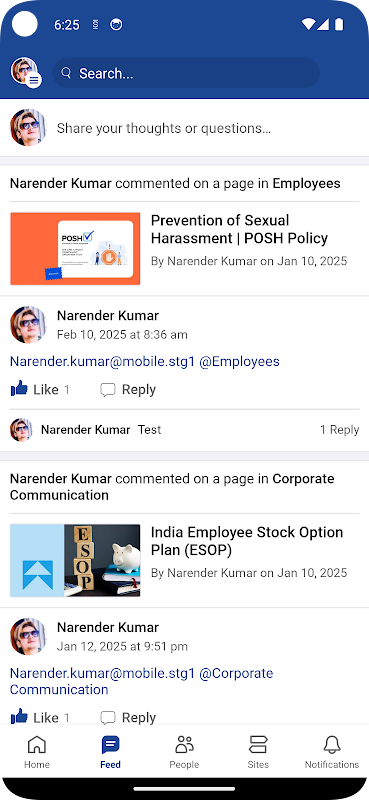Open profile menu avatar with hamburger badge
The image size is (369, 800).
point(26,72)
